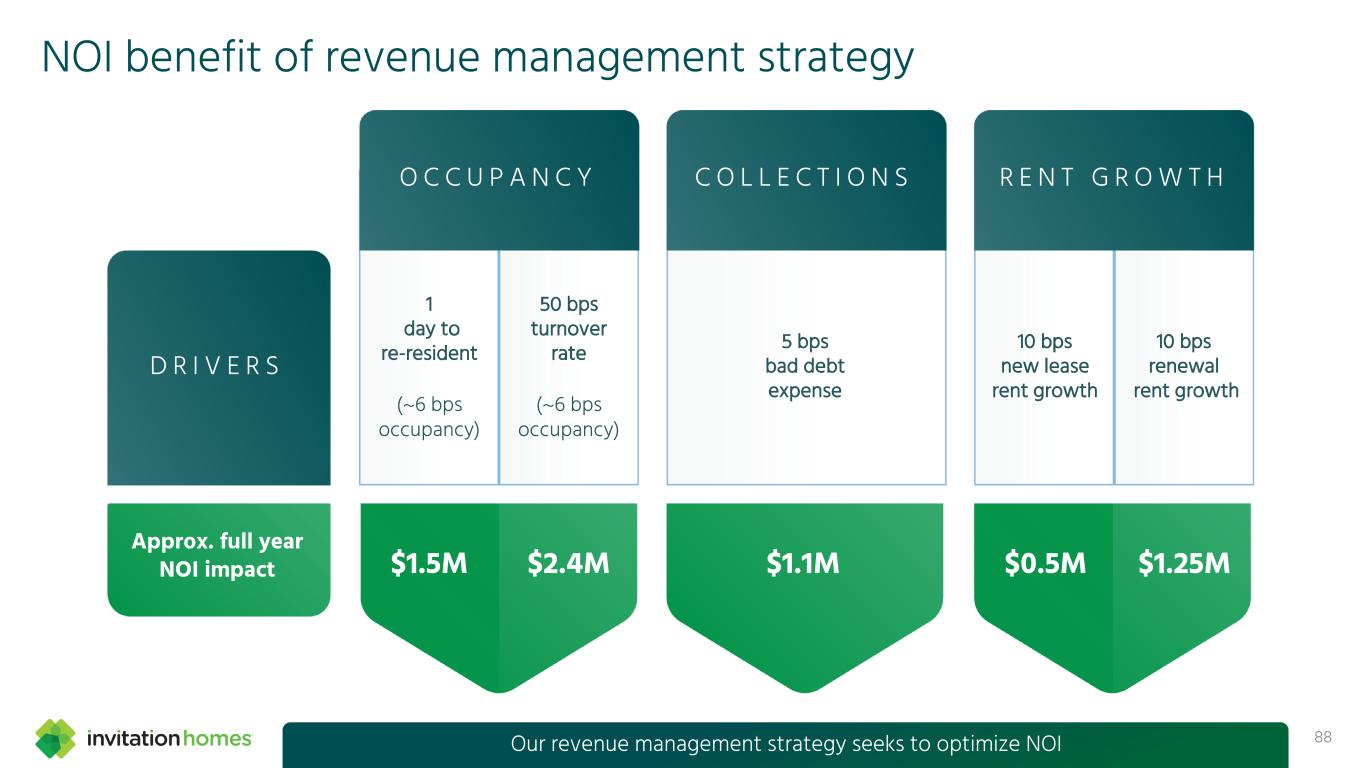This screenshot has width=1365, height=768.
Task: Click the $1.1M collections impact value
Action: (x=803, y=565)
